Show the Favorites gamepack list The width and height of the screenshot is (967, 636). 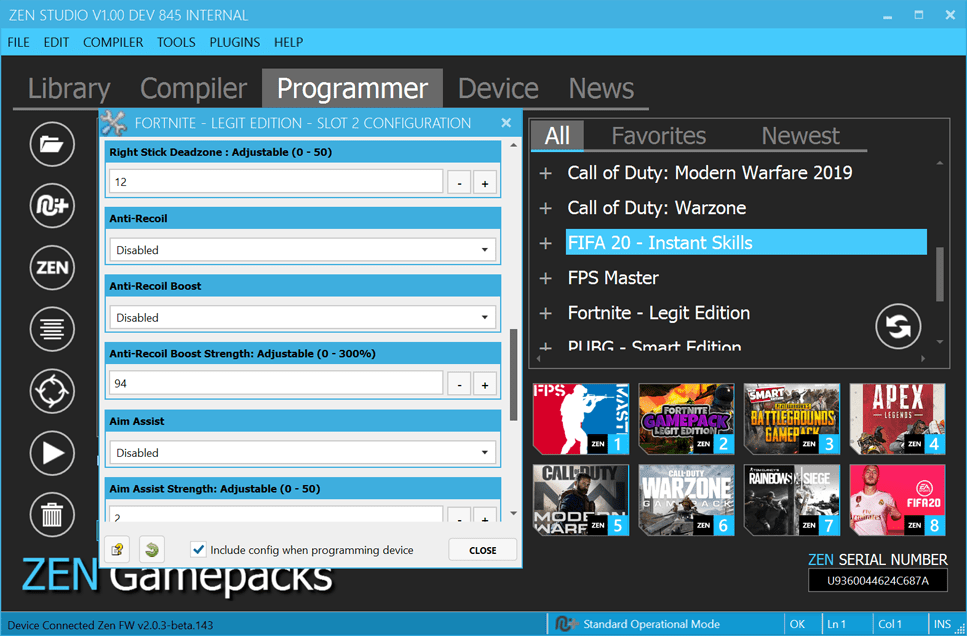click(x=659, y=136)
